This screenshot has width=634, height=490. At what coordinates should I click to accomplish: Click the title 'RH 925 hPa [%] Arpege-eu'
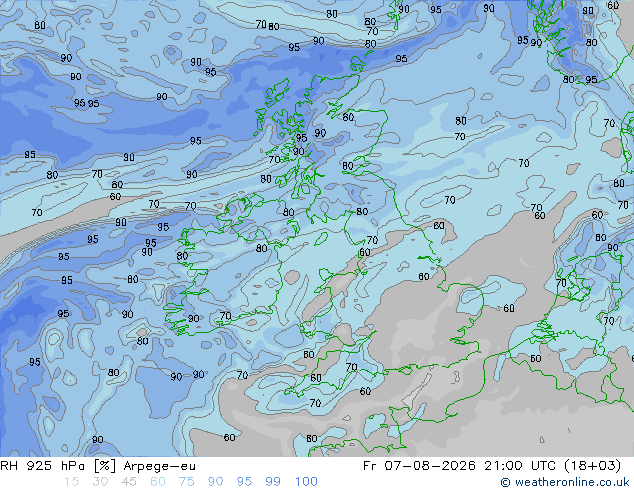98,466
